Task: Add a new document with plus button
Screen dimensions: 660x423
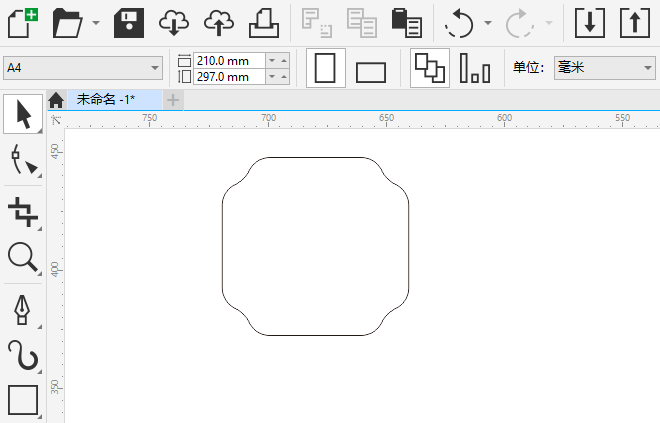Action: (173, 99)
